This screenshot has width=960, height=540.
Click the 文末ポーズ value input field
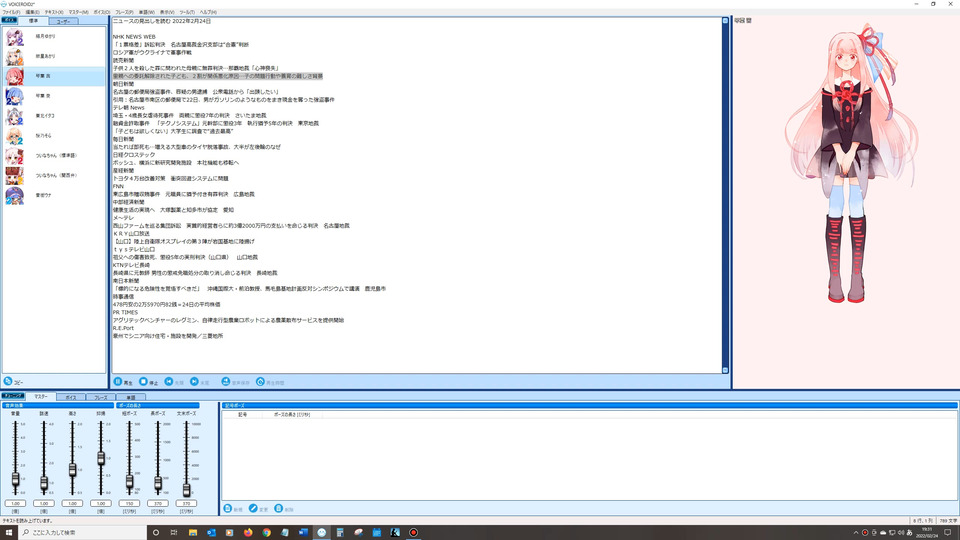[x=186, y=503]
